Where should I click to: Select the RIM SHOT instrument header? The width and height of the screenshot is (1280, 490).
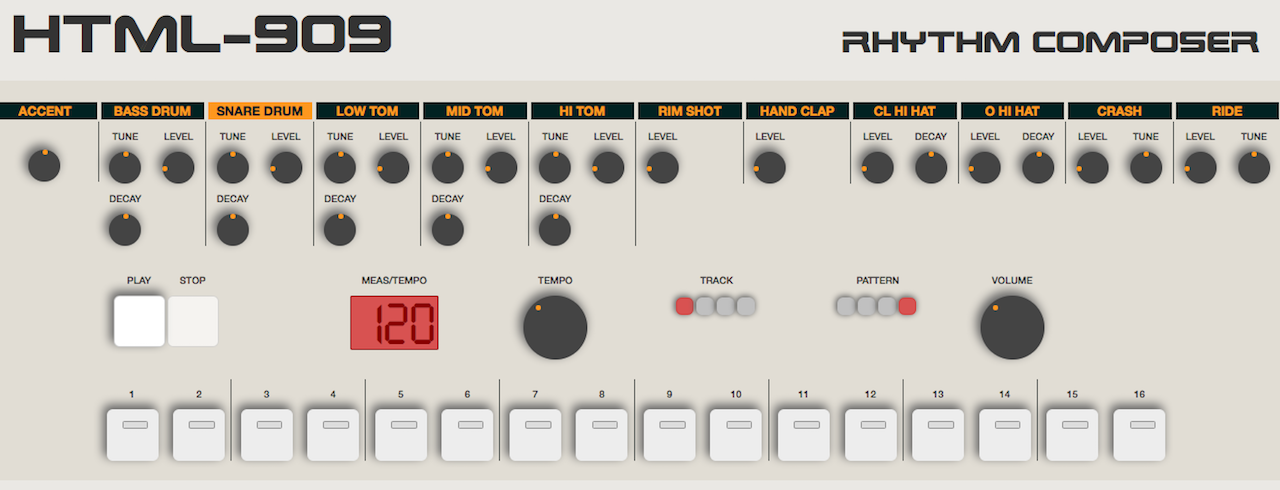pos(690,111)
